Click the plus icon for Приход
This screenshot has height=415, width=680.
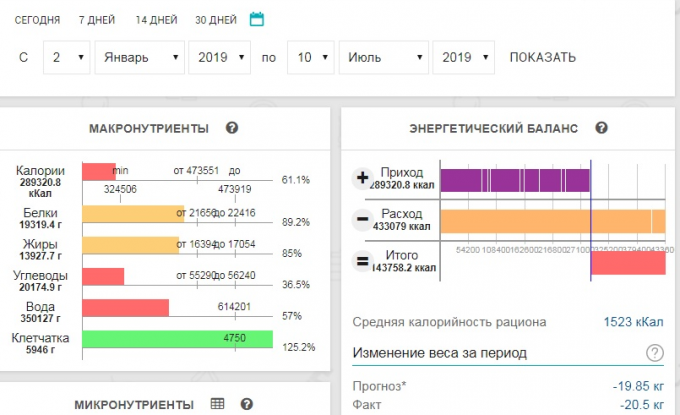pyautogui.click(x=362, y=179)
